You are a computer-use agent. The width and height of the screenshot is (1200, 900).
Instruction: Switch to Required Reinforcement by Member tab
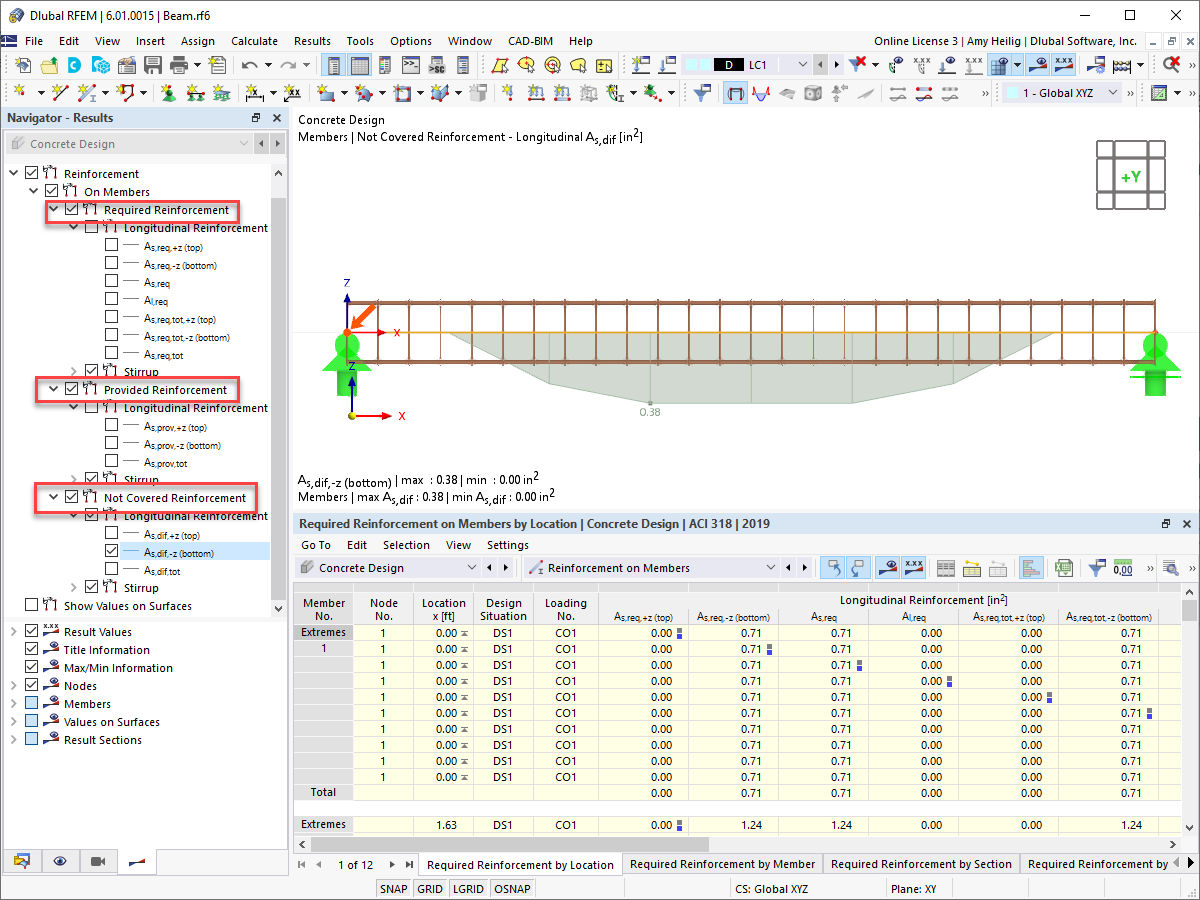(x=722, y=864)
